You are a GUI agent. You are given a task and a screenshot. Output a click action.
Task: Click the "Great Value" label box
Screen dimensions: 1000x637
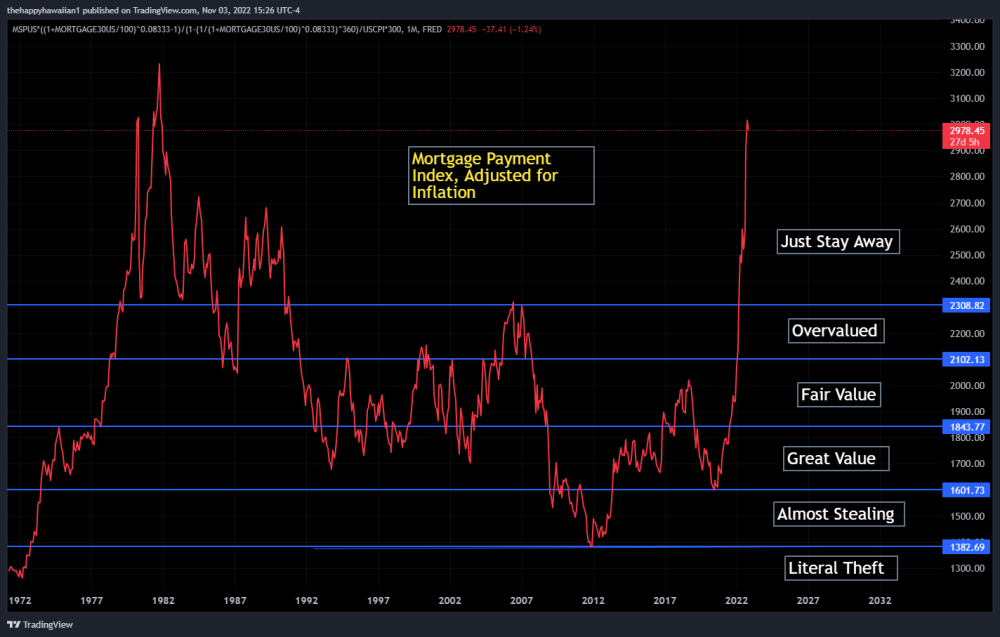[835, 458]
